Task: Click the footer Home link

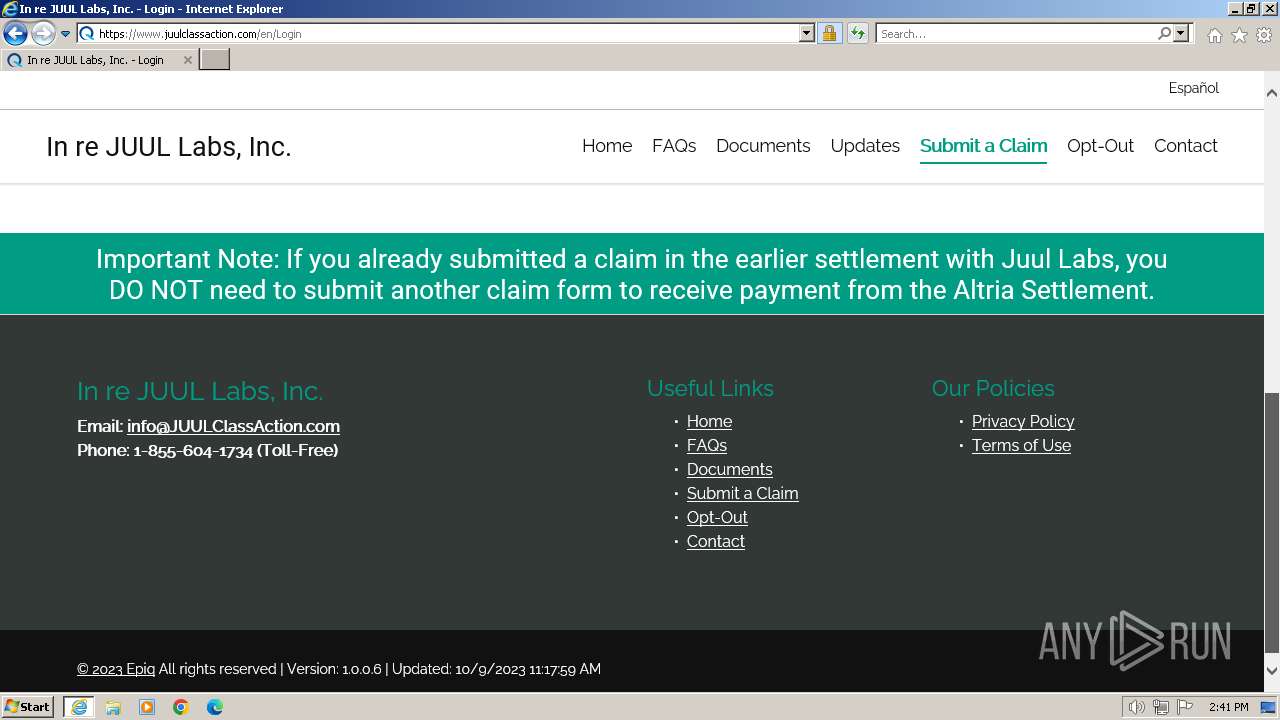Action: coord(709,421)
